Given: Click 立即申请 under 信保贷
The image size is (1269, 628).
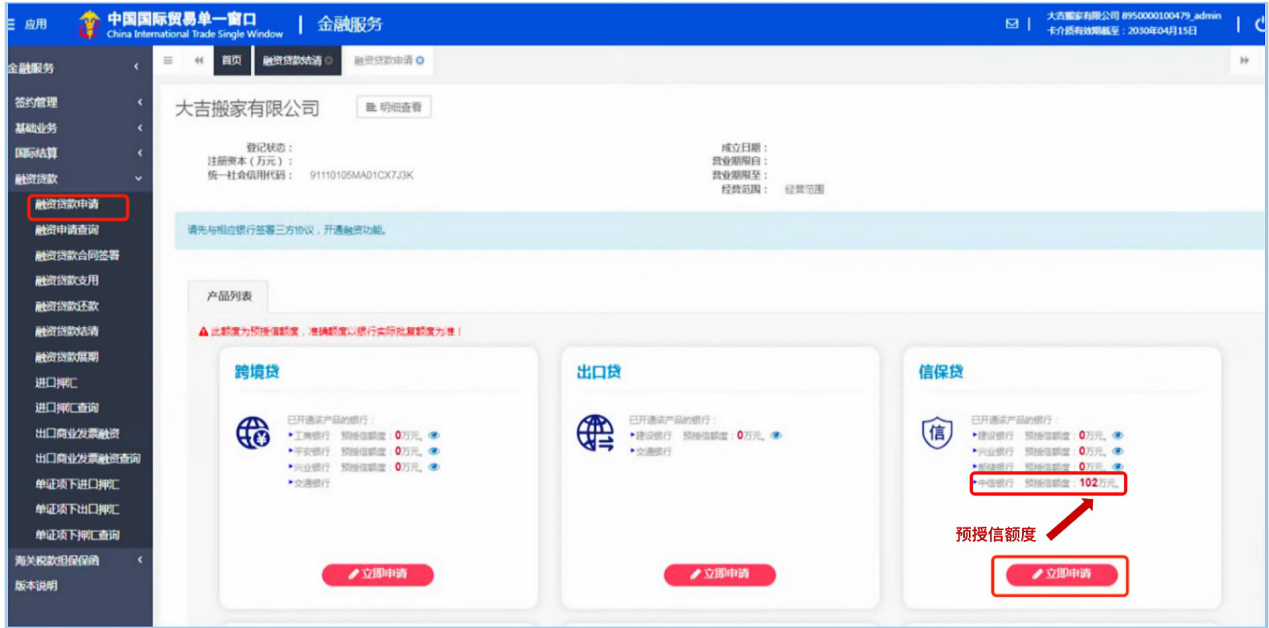Looking at the screenshot, I should tap(1062, 575).
